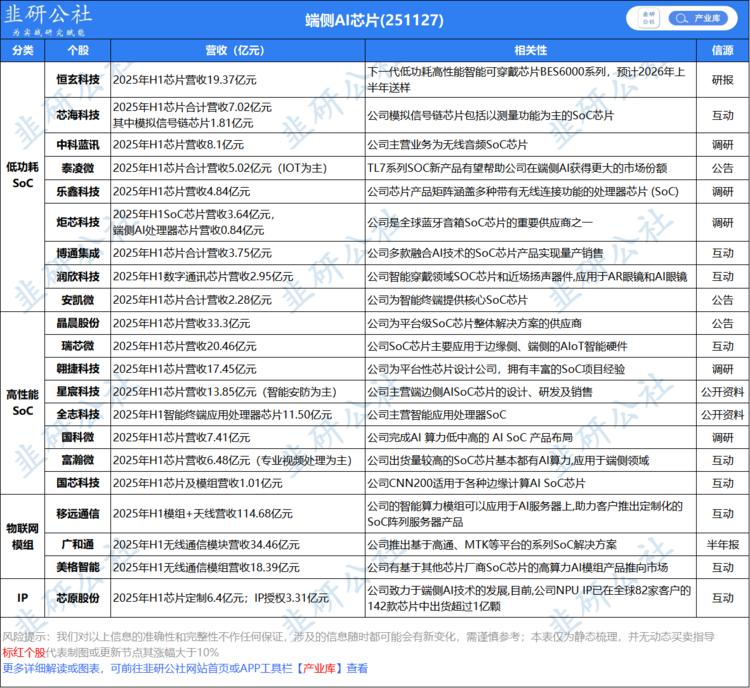
Task: Open the 产业库 search button
Action: tap(698, 19)
